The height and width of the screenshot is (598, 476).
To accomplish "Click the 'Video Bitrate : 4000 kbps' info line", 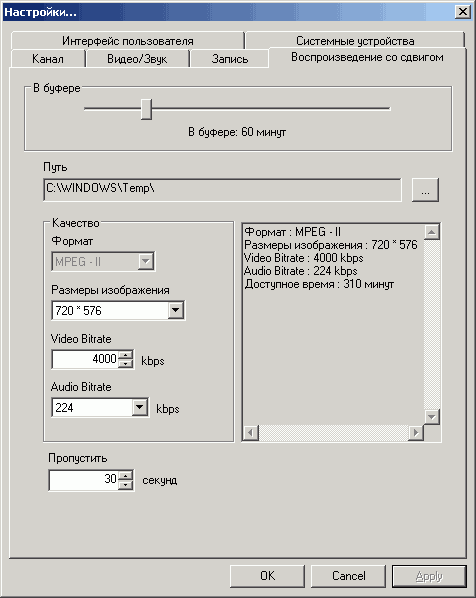I will coord(304,258).
